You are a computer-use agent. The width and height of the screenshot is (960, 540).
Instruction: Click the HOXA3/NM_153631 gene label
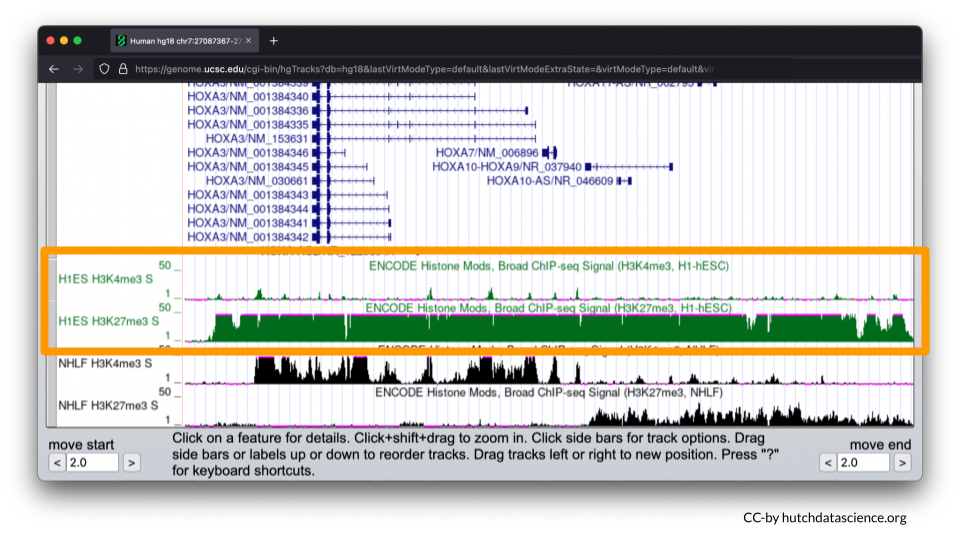click(x=257, y=138)
